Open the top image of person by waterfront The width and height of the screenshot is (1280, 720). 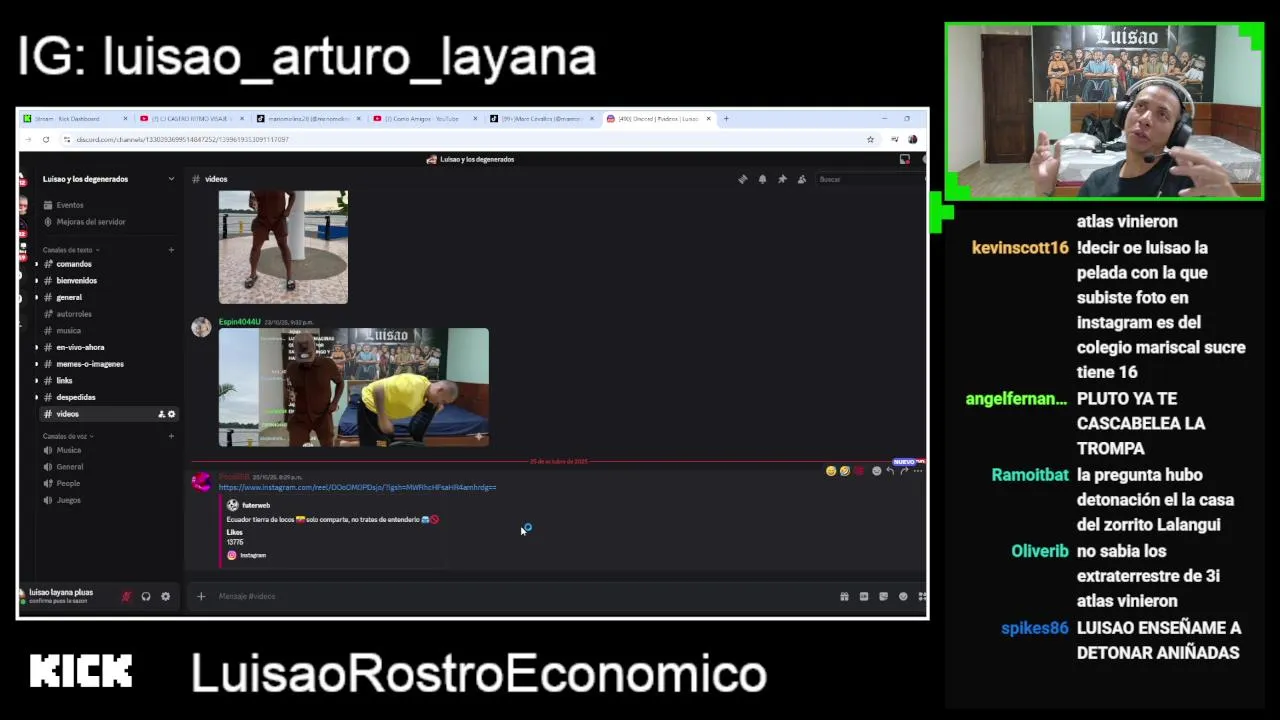[x=283, y=247]
